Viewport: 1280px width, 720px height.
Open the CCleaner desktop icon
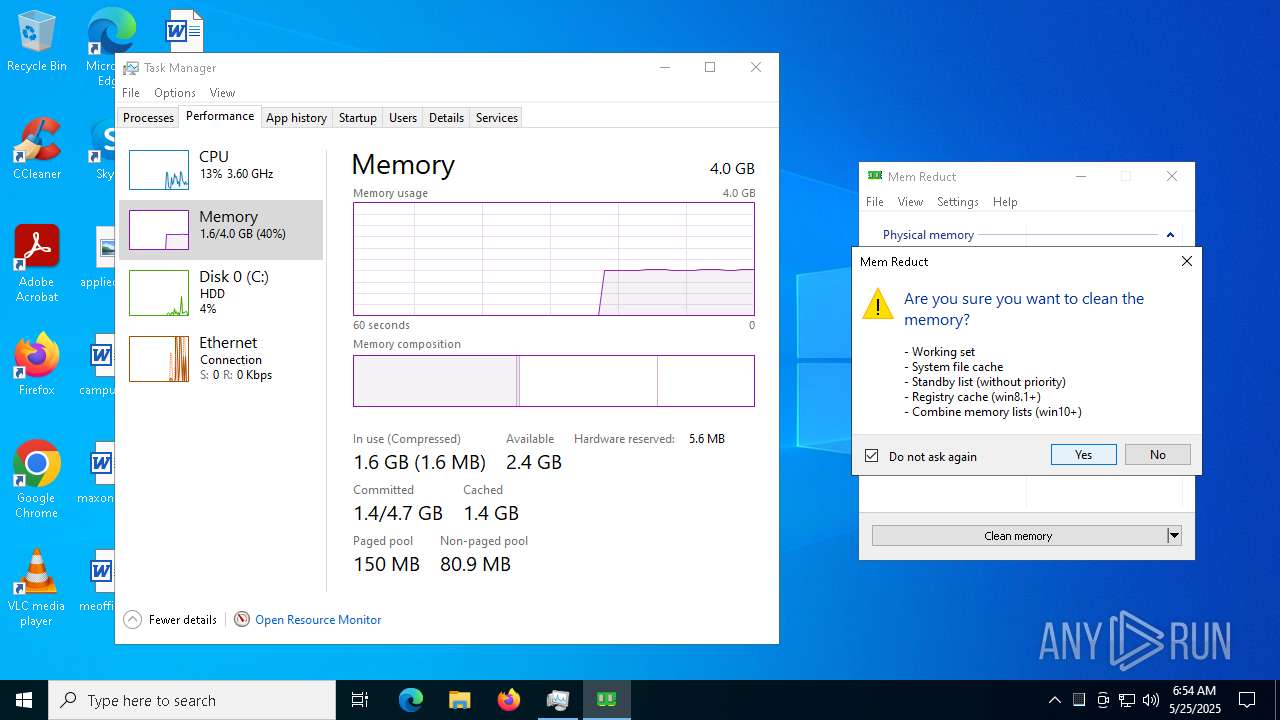(x=37, y=150)
